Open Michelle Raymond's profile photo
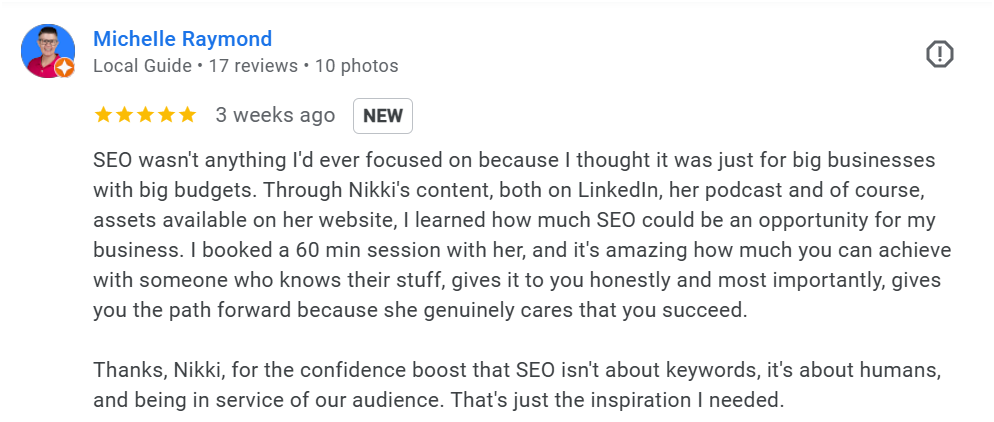 [x=46, y=50]
